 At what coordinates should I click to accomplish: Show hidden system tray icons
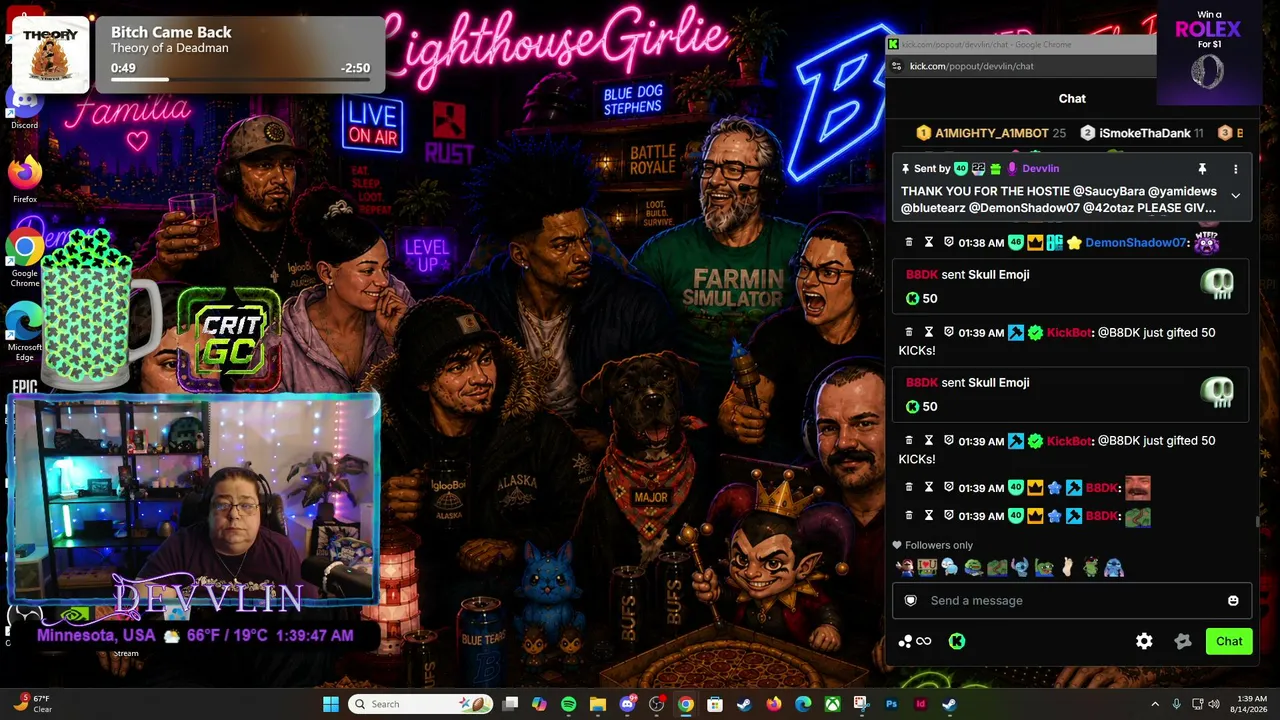point(1155,704)
